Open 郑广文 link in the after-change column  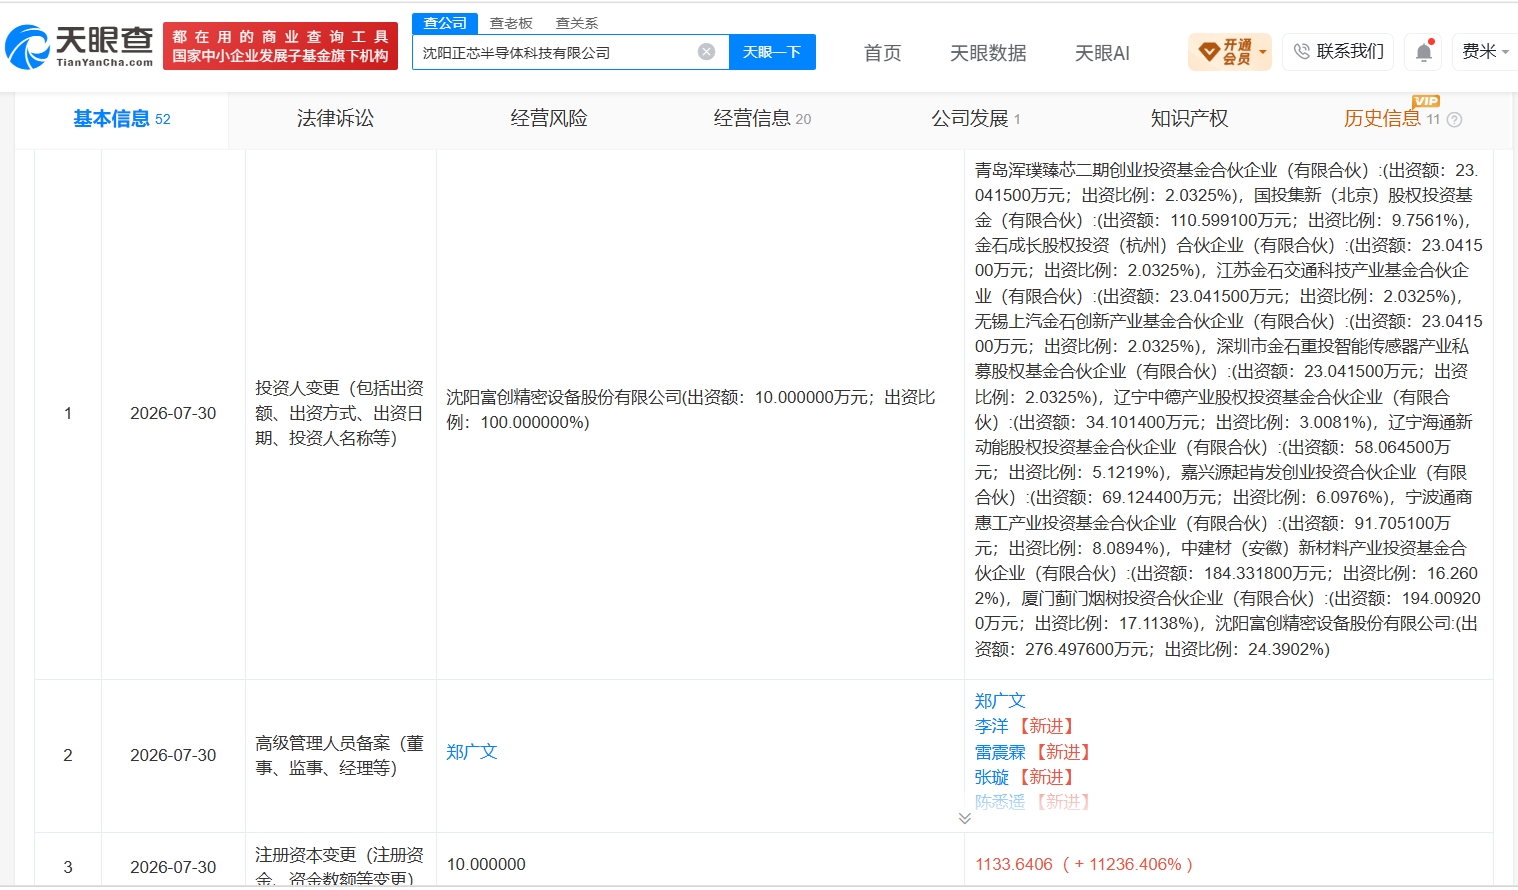click(1000, 701)
